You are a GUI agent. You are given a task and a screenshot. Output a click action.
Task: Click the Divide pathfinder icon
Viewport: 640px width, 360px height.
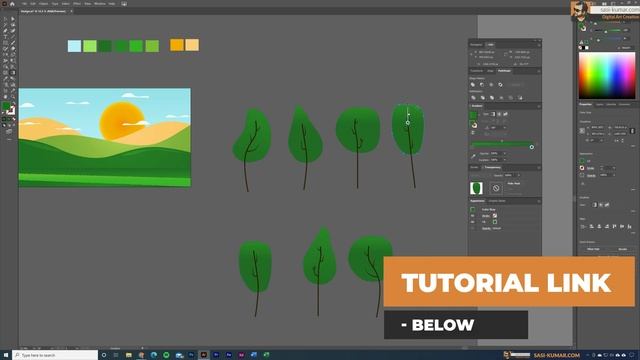[x=473, y=98]
